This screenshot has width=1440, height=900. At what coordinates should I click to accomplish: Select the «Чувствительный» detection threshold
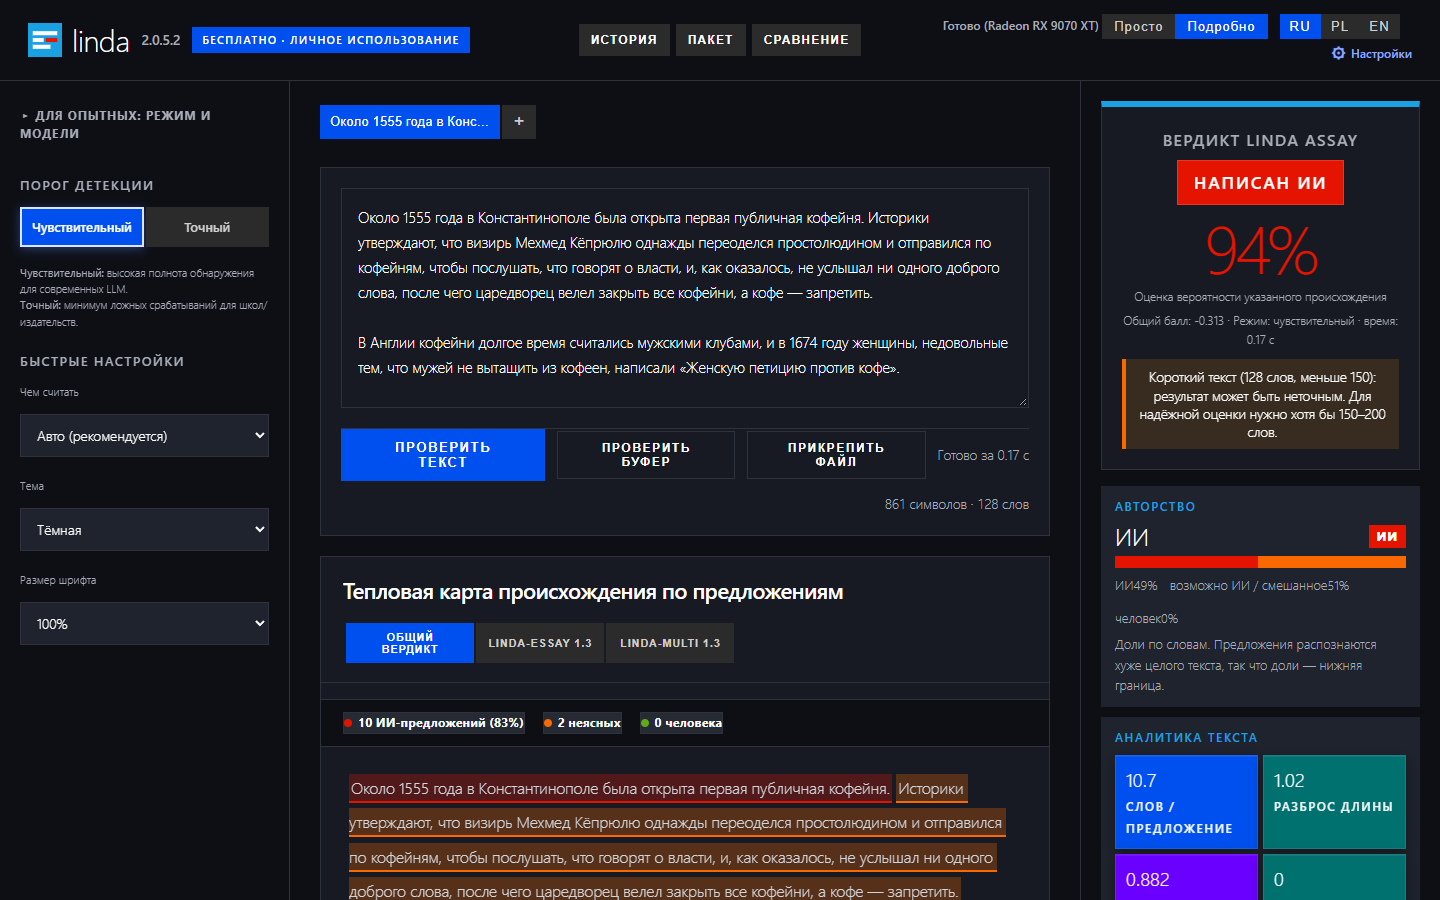[x=82, y=227]
